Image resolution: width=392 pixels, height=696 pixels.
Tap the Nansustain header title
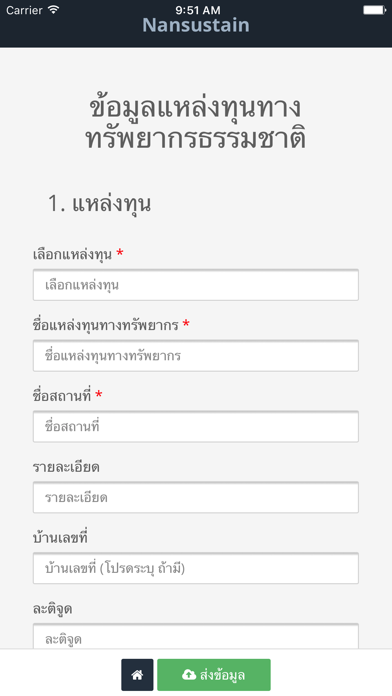pyautogui.click(x=196, y=25)
